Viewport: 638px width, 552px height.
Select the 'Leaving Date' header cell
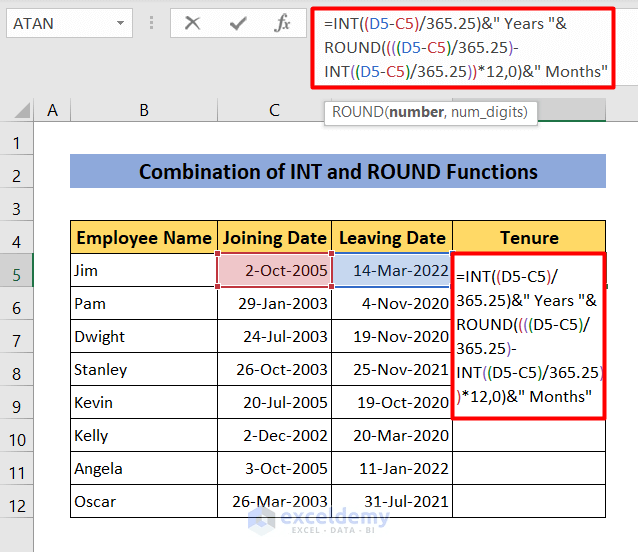tap(392, 238)
